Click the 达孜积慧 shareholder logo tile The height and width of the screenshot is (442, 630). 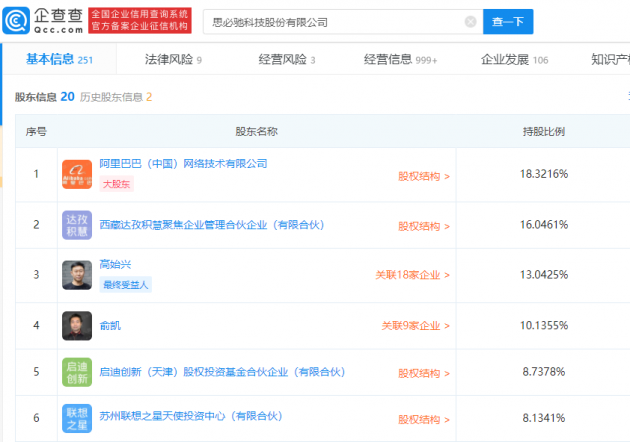point(77,225)
